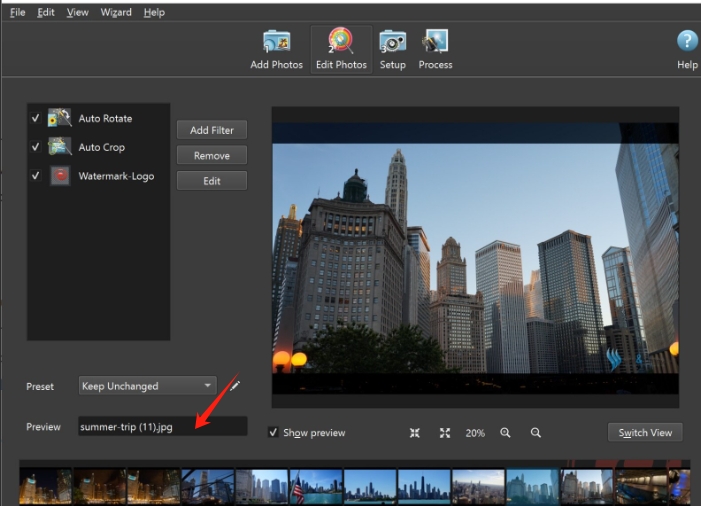701x506 pixels.
Task: Click the shrink-to-fit arrows icon
Action: (414, 433)
